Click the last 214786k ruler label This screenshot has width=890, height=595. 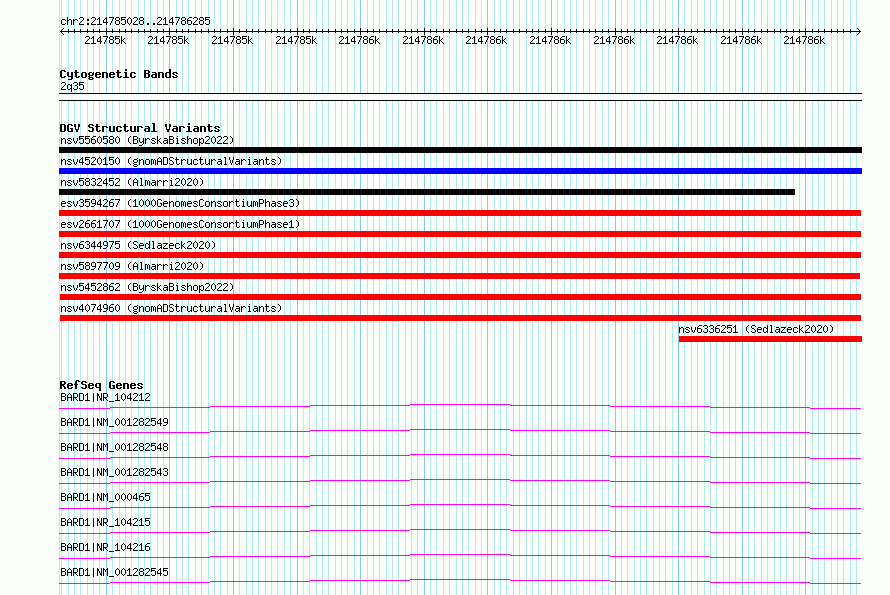coord(804,40)
